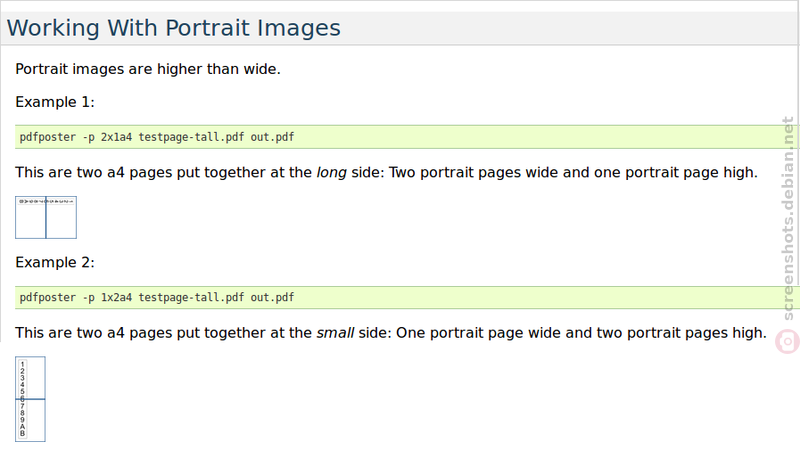This screenshot has width=800, height=458.
Task: Open the 1x2a4 stacked pages thumbnail
Action: [30, 399]
